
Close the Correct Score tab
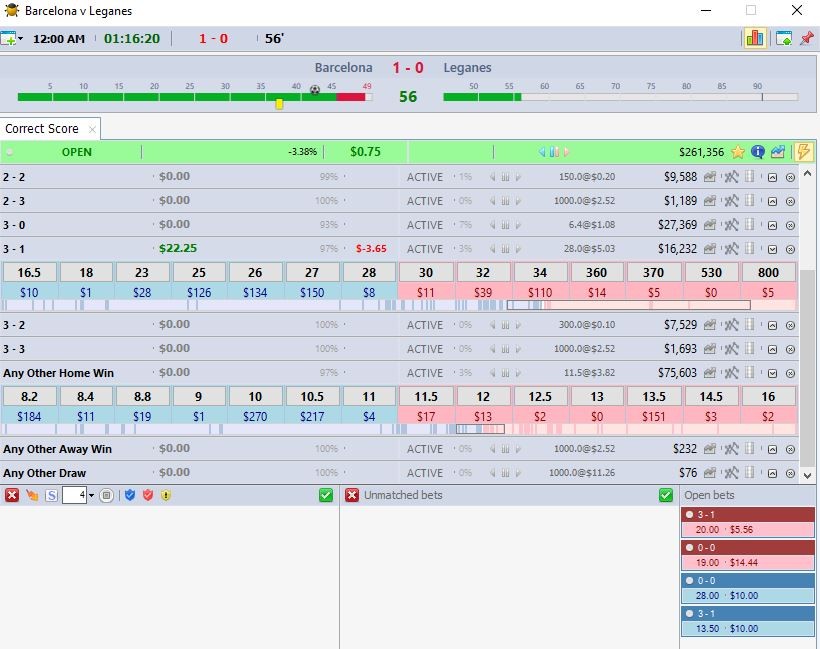click(x=92, y=129)
